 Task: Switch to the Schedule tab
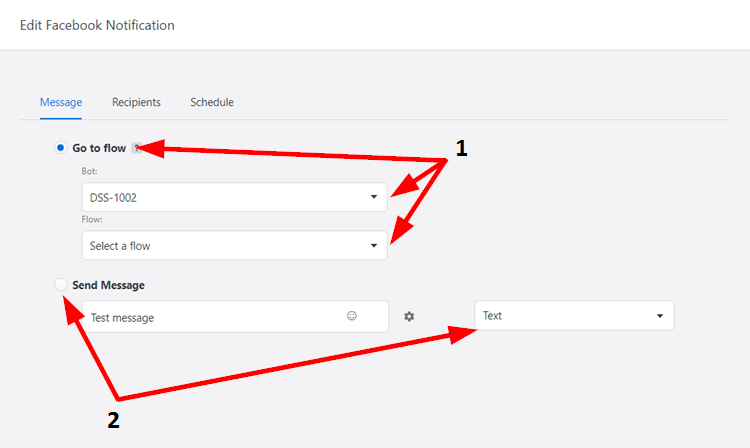click(x=212, y=102)
